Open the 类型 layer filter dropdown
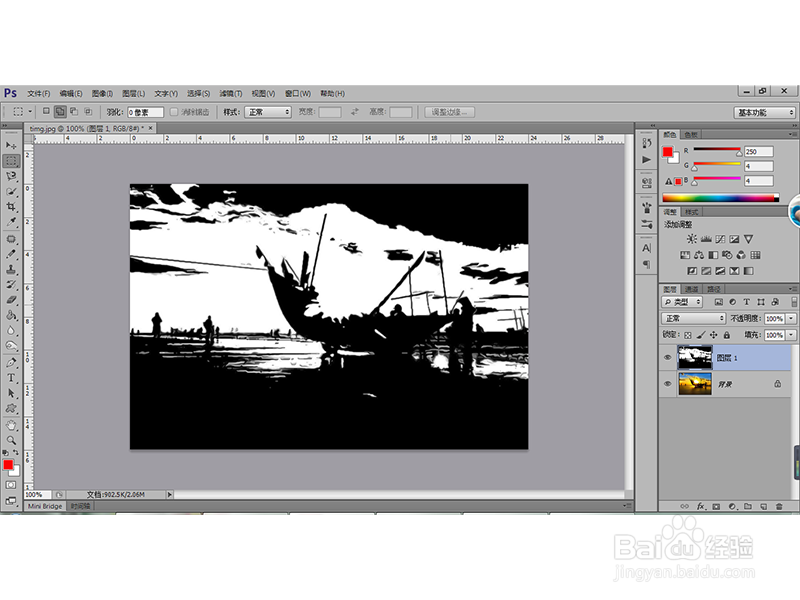The image size is (800, 600). point(682,302)
